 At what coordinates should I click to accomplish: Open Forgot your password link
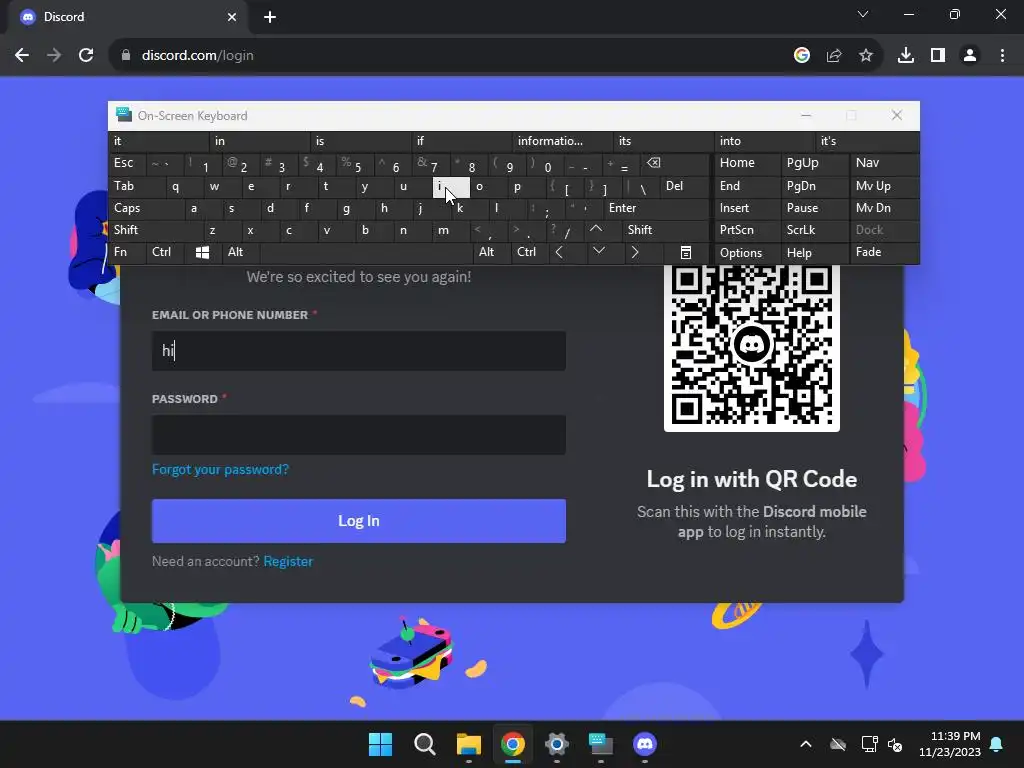point(220,470)
